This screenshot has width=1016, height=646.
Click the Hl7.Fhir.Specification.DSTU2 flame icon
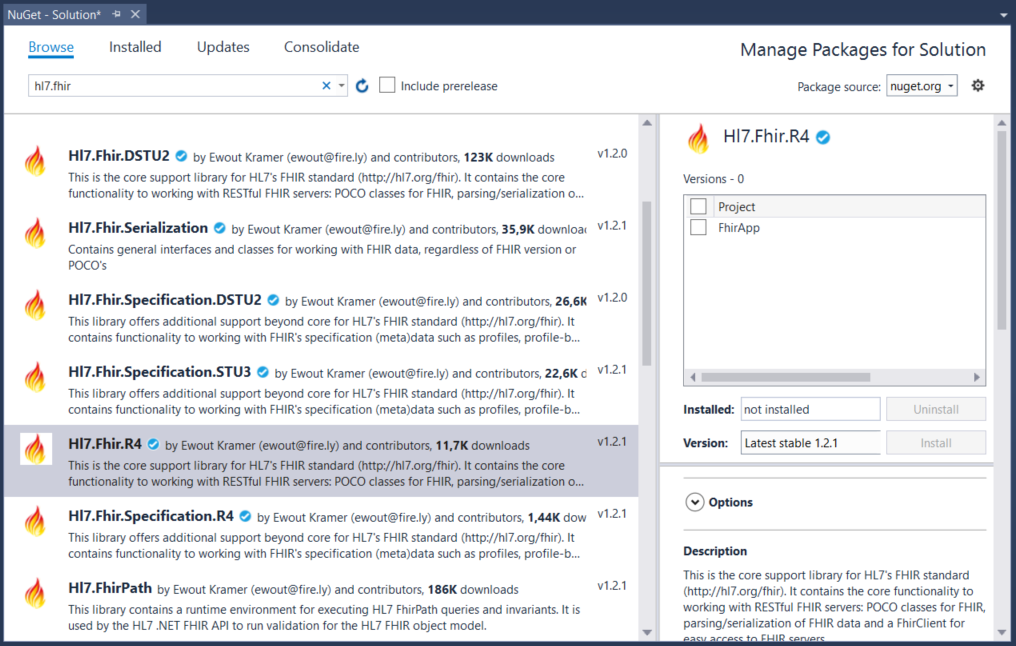(x=36, y=305)
